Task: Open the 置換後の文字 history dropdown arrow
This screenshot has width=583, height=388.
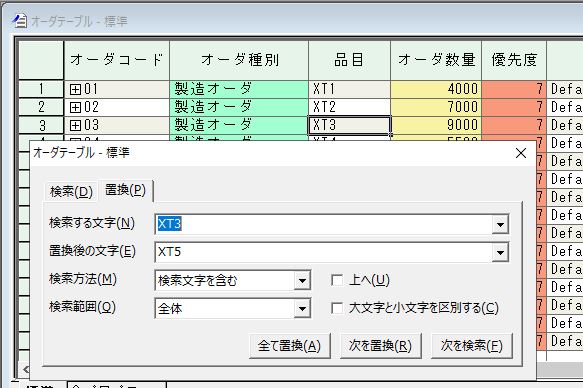Action: point(500,252)
